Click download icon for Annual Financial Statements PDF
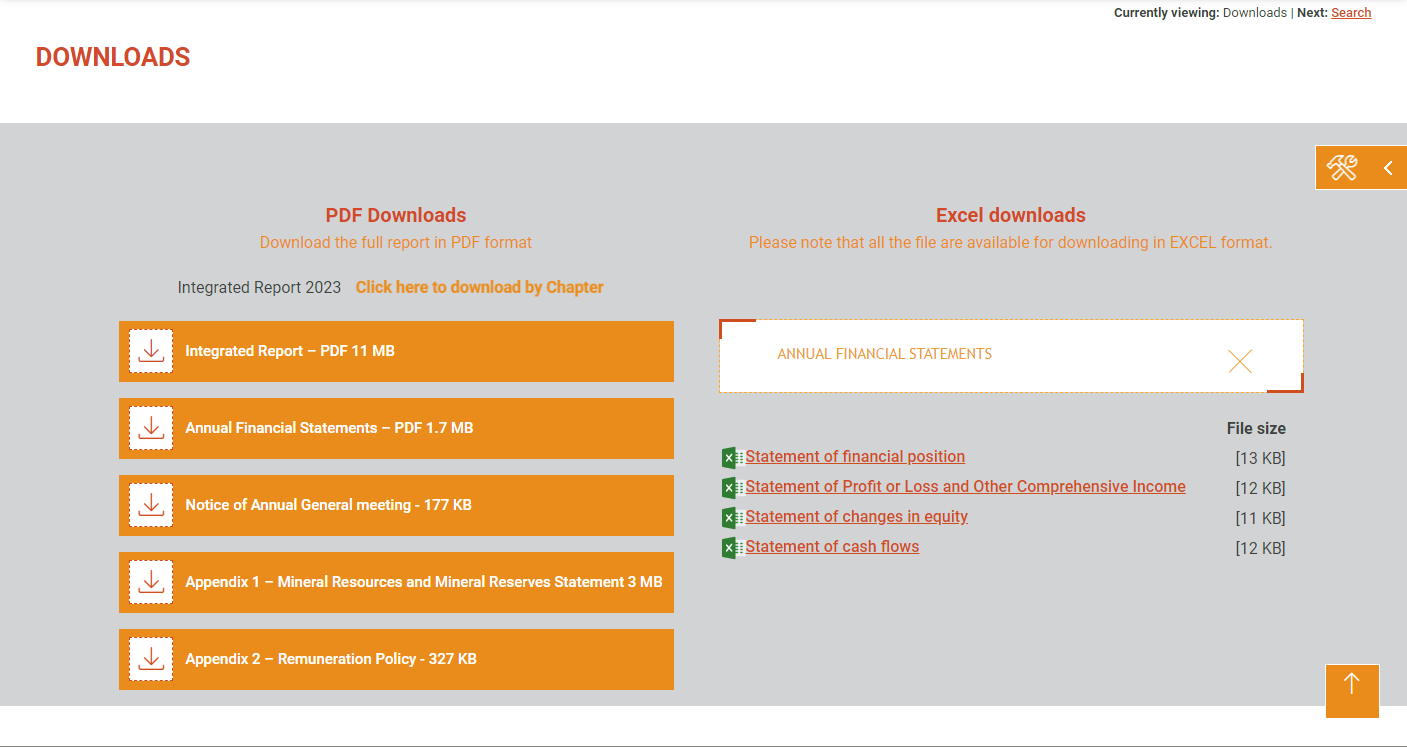The width and height of the screenshot is (1407, 747). tap(151, 428)
